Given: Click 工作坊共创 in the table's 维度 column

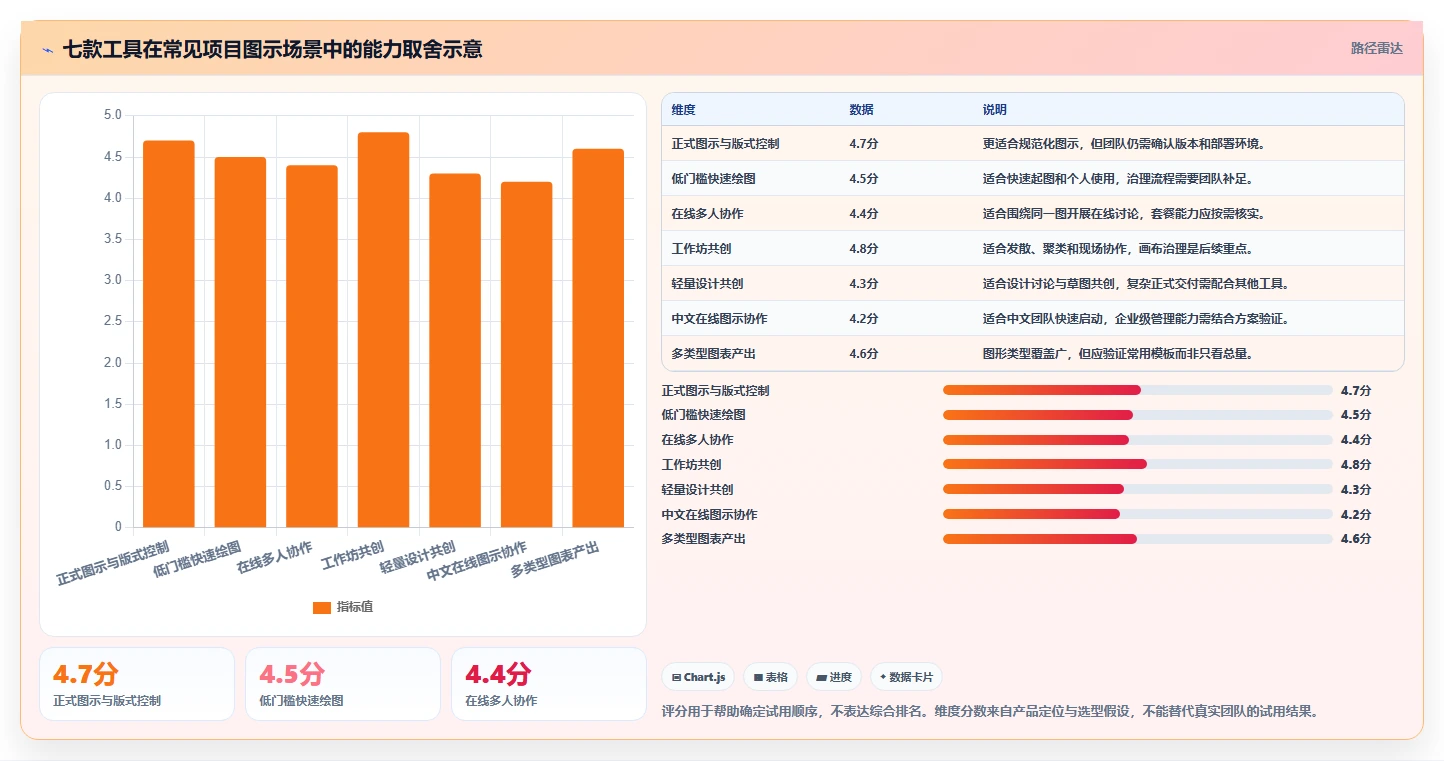Looking at the screenshot, I should (x=702, y=249).
